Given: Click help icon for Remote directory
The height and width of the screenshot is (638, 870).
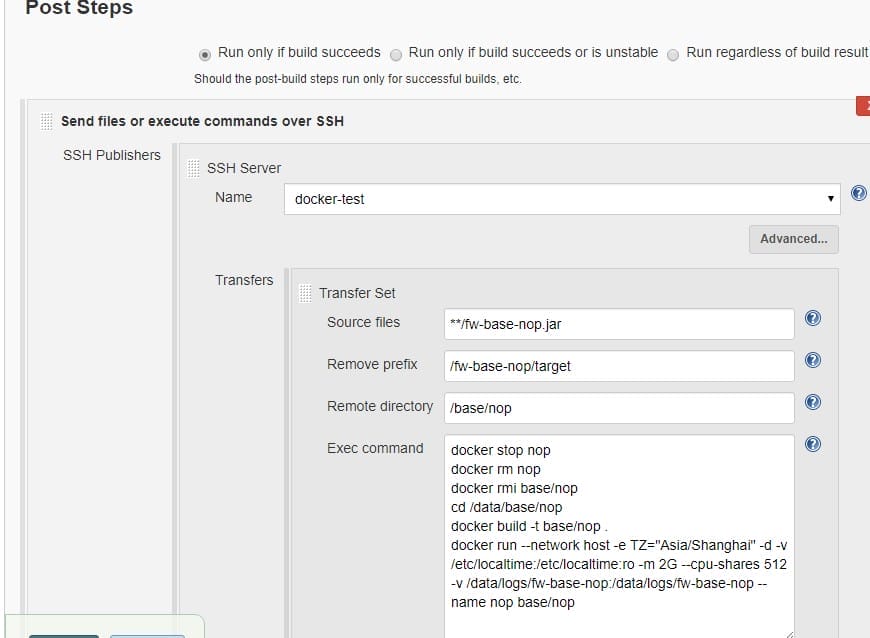Looking at the screenshot, I should click(x=813, y=402).
